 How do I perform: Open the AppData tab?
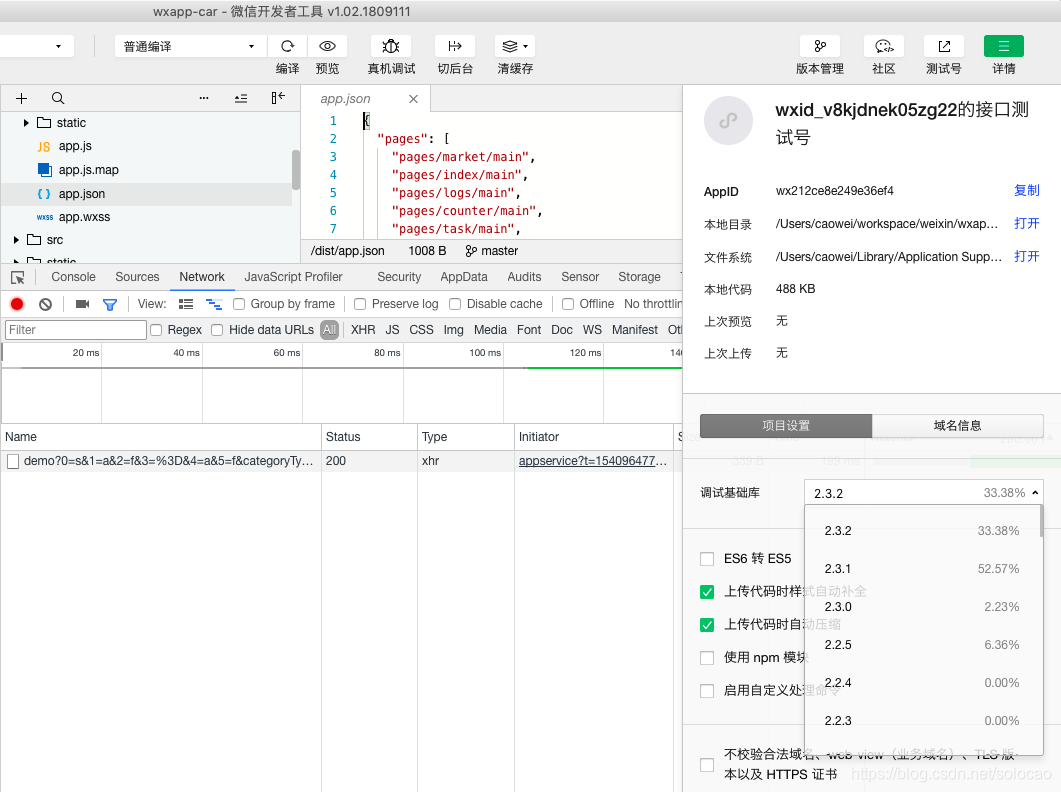[x=464, y=277]
